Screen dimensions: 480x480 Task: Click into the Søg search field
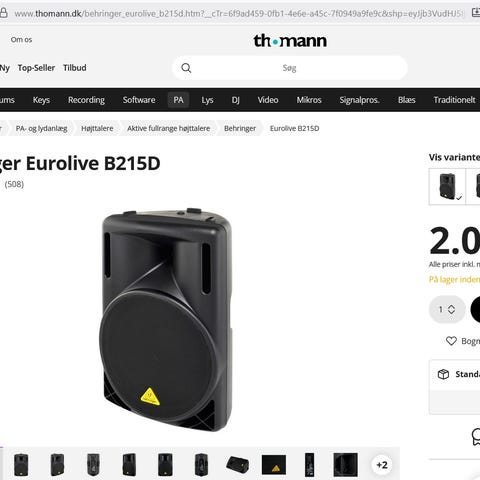coord(290,68)
